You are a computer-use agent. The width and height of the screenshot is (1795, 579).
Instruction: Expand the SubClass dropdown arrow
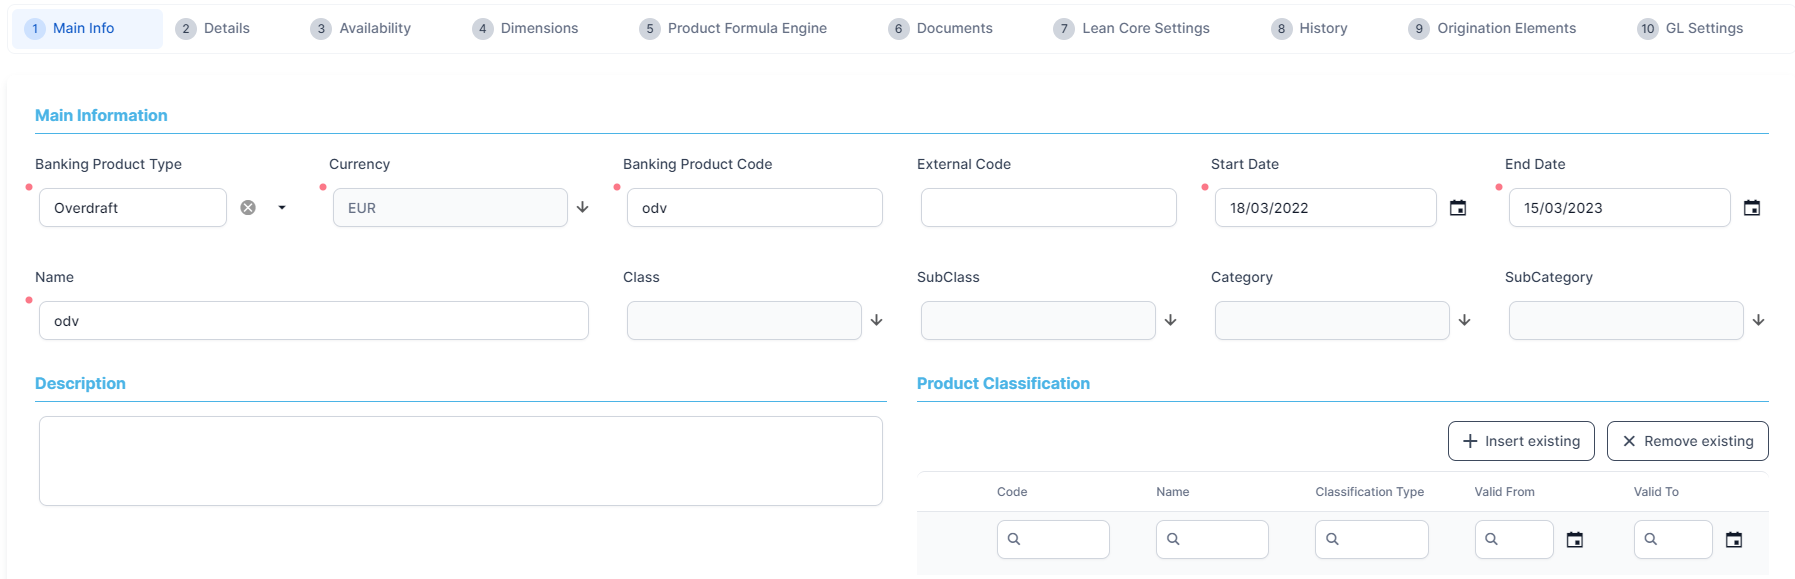[x=1171, y=320]
